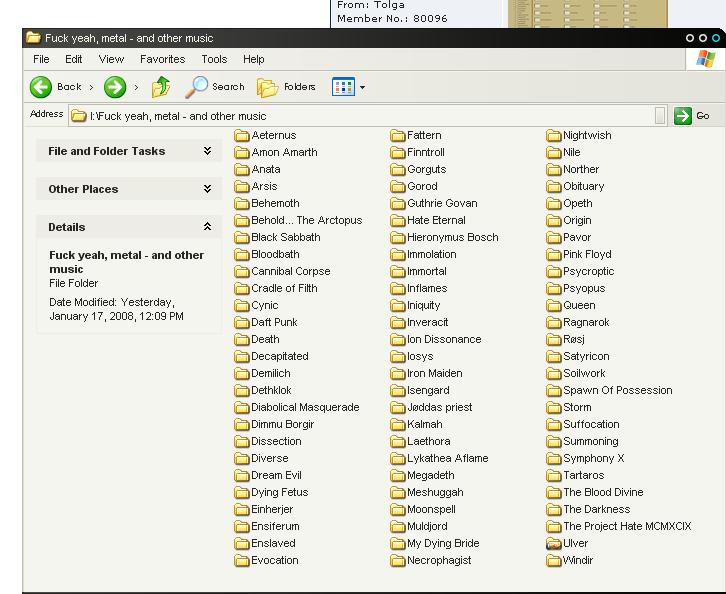Click the Folders toolbar icon
The image size is (726, 594).
[267, 88]
